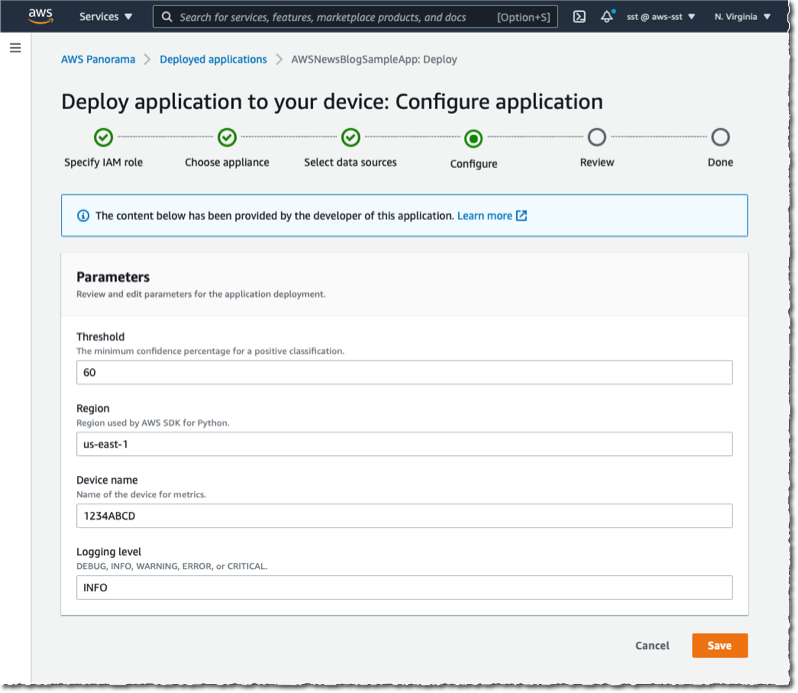The width and height of the screenshot is (798, 693).
Task: Open the Learn more link
Action: (484, 216)
